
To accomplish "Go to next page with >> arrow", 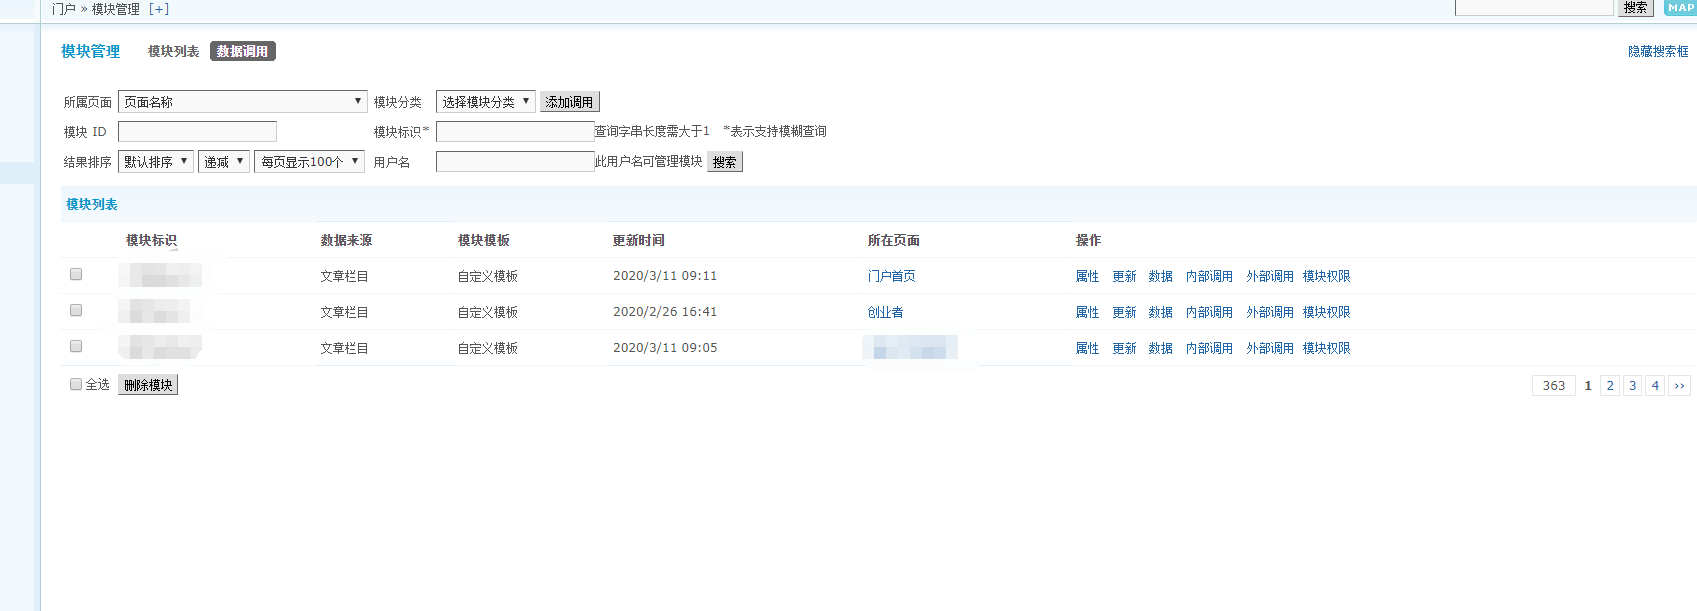I will click(1679, 386).
